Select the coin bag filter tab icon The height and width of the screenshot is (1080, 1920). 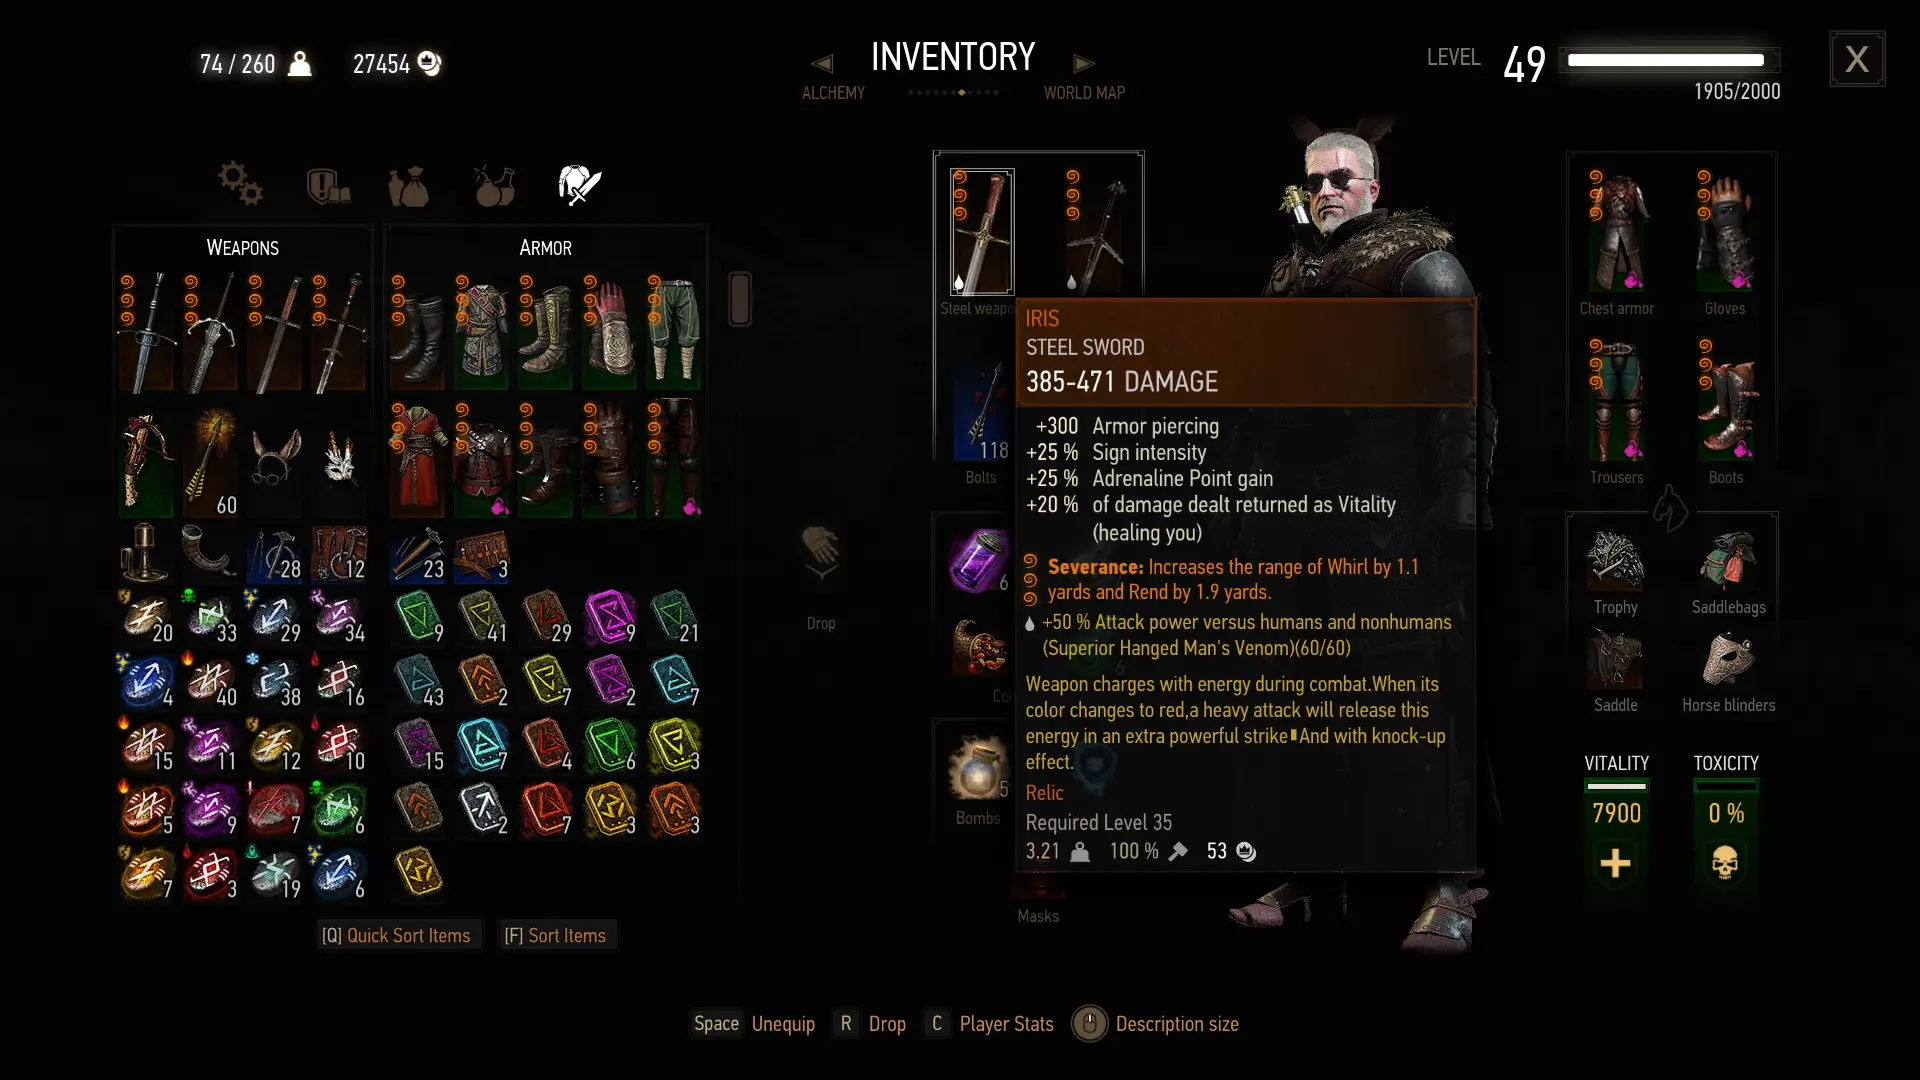[408, 186]
